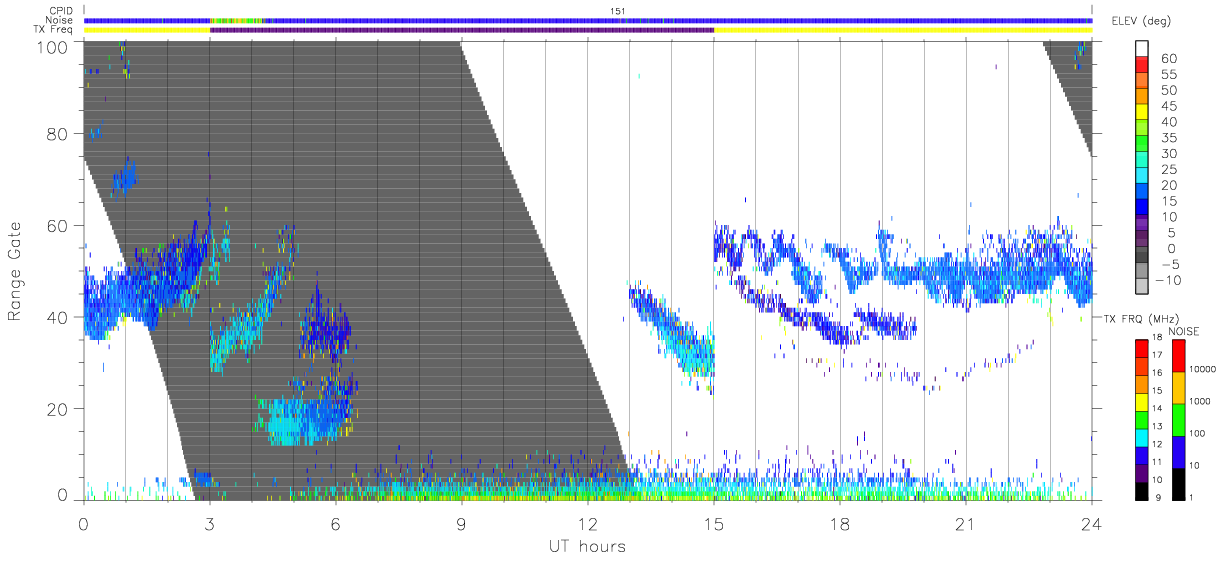Click the black segment of TX FRQ color bar

1143,489
